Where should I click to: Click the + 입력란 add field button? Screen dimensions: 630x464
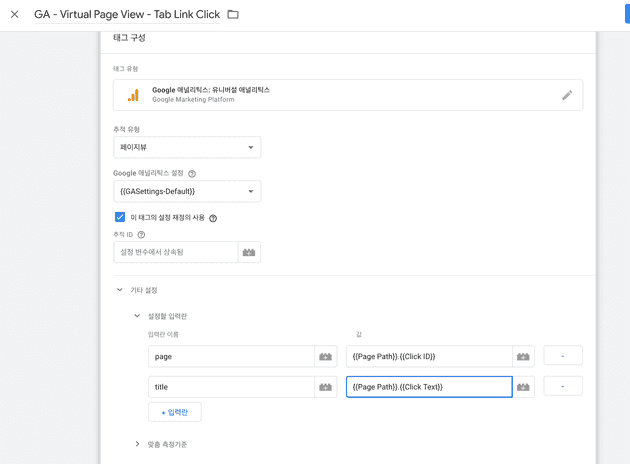175,411
